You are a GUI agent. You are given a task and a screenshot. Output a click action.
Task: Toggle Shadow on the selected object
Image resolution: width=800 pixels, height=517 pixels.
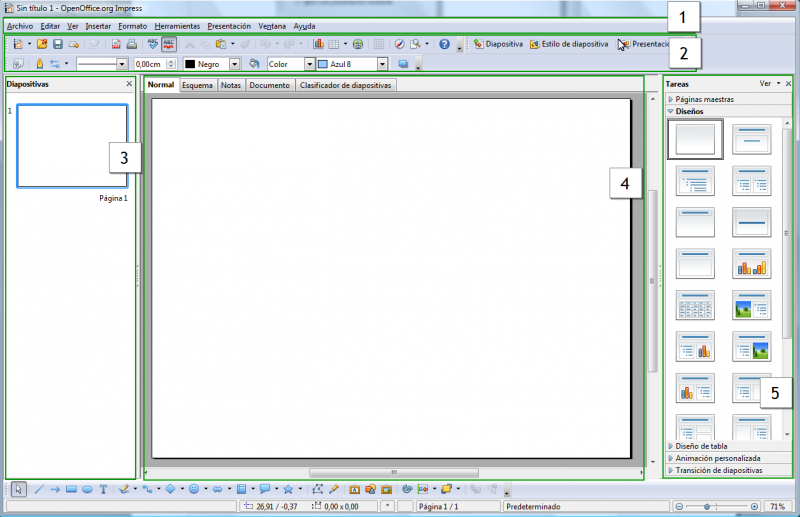point(403,64)
